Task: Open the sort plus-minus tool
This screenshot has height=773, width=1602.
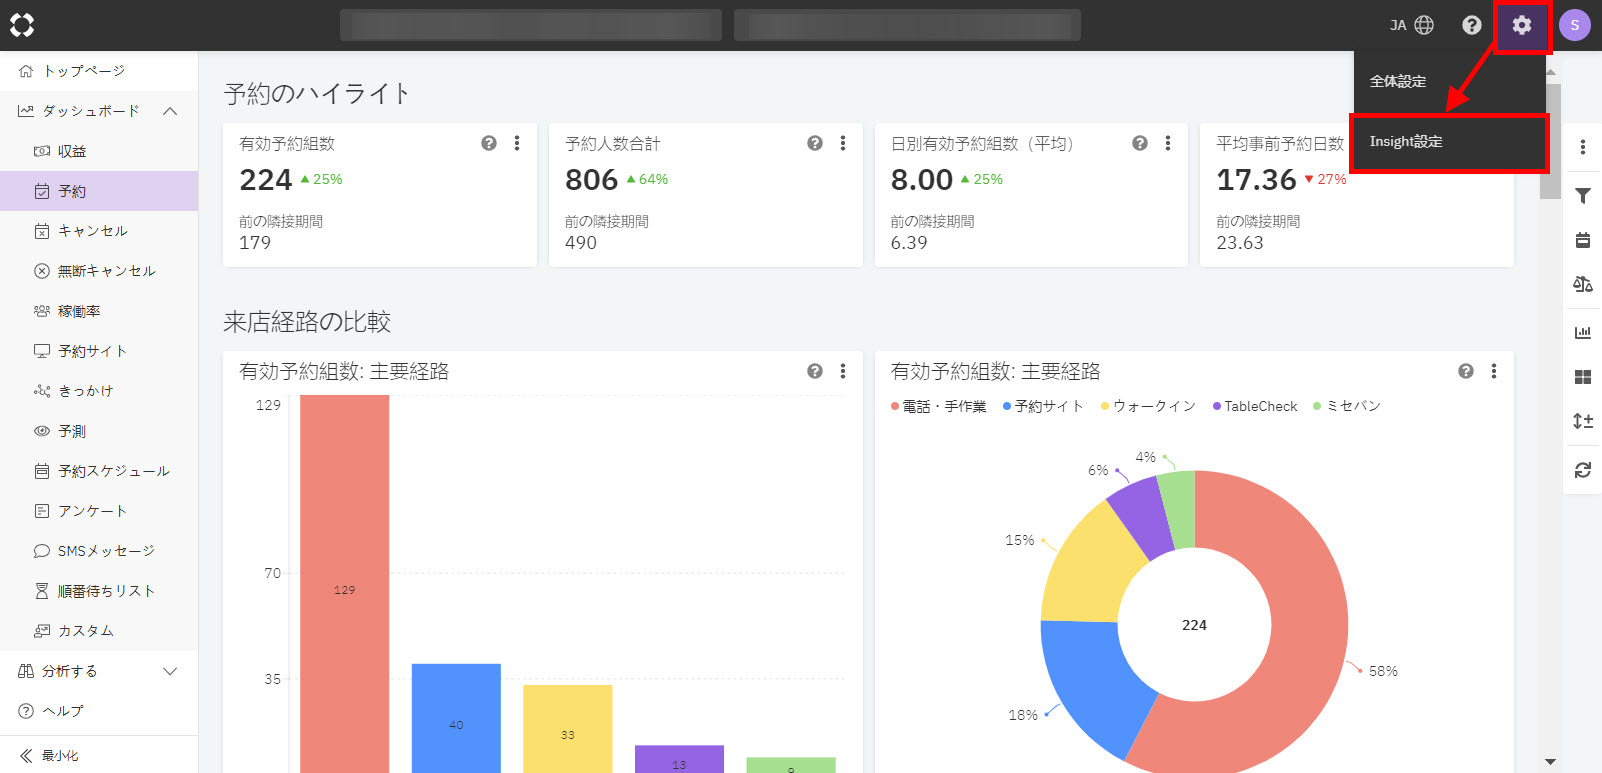Action: [1583, 421]
